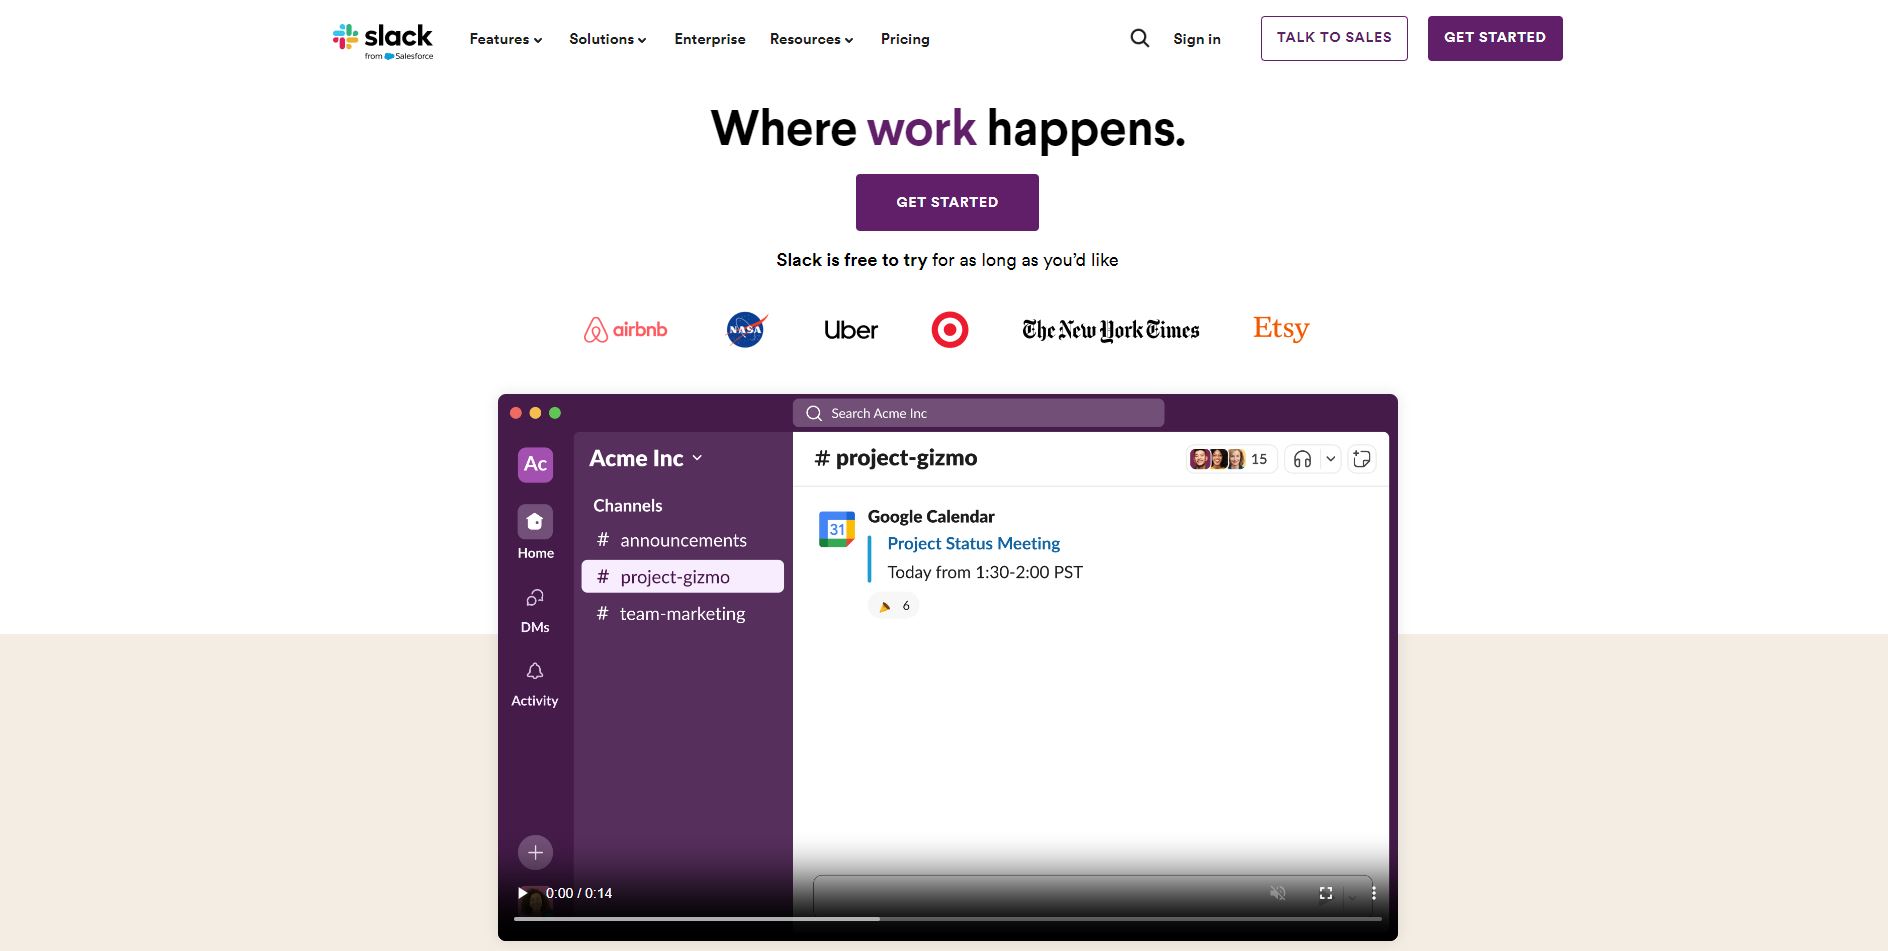Click the Get Started button

click(x=947, y=202)
